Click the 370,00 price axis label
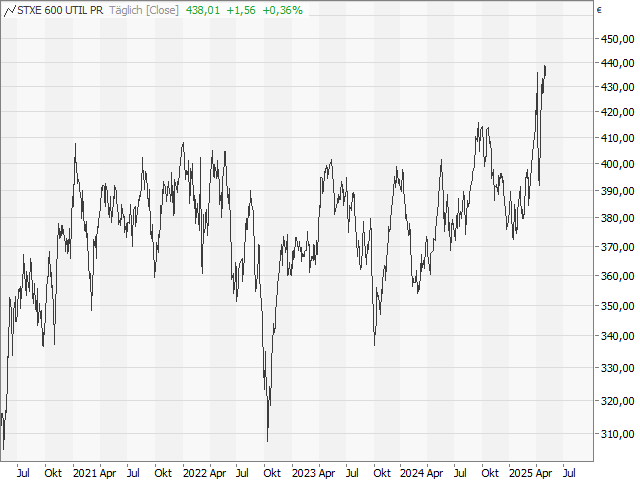 618,247
